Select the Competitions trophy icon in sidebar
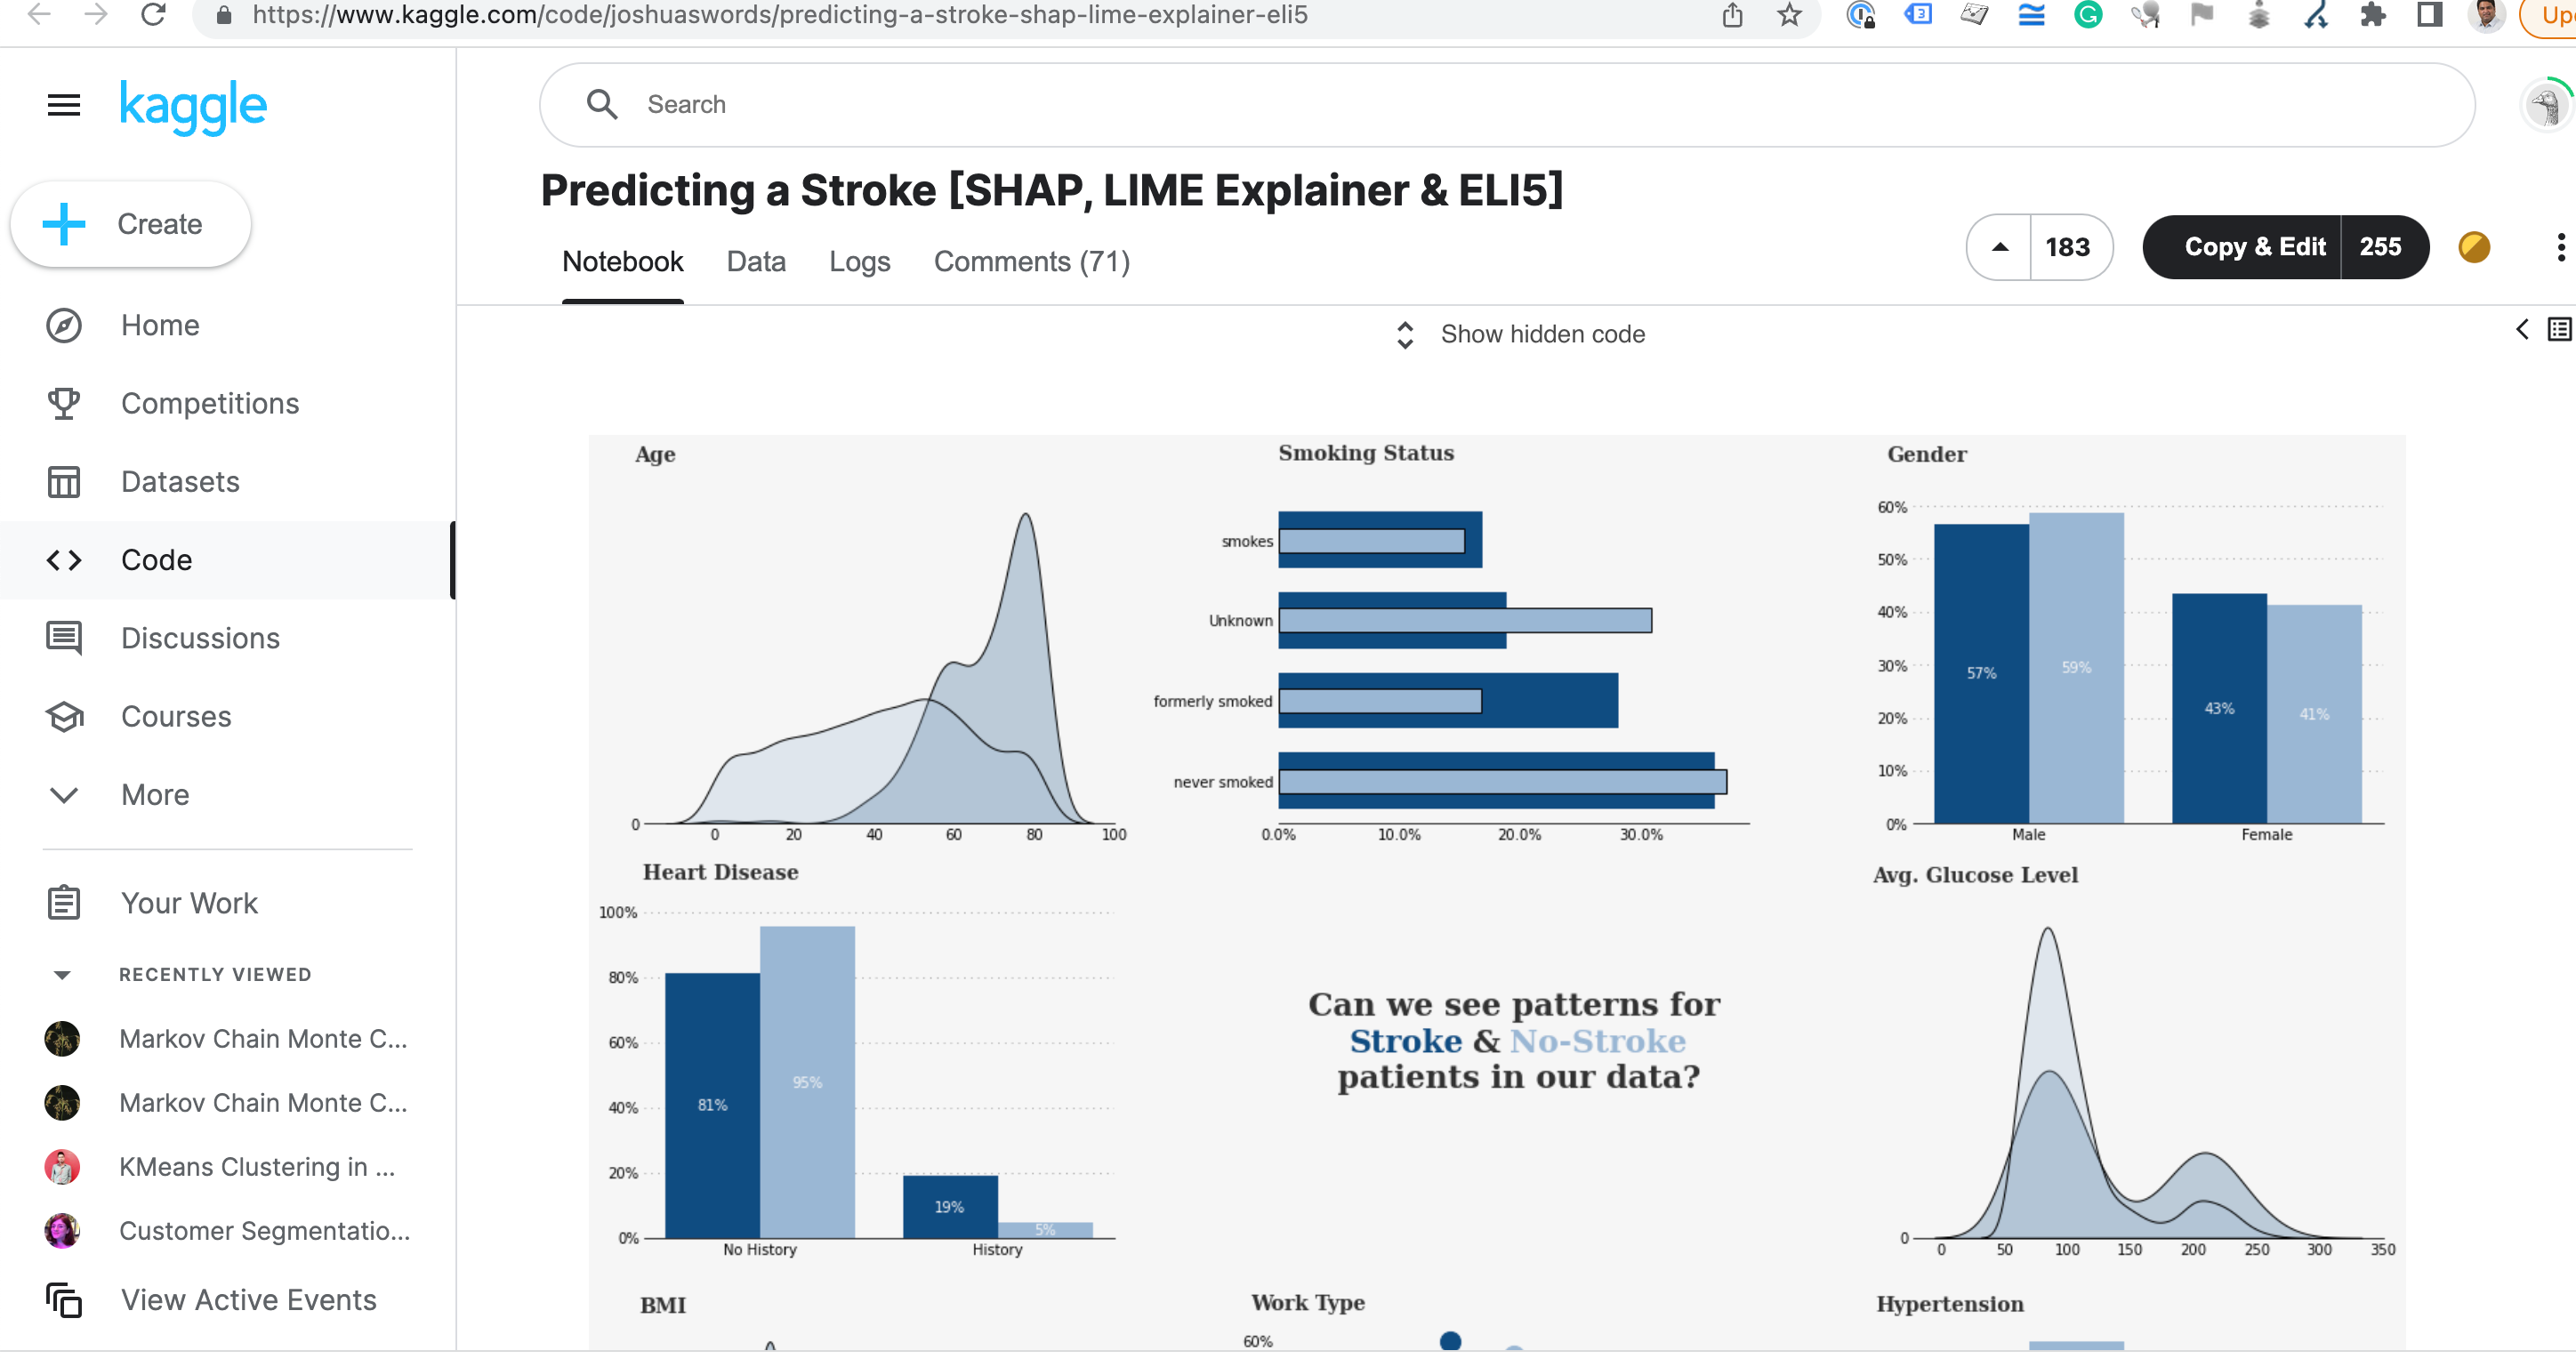 [63, 403]
